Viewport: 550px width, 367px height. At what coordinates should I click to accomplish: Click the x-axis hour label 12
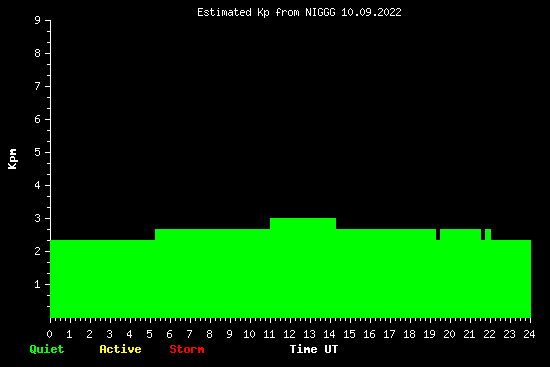pos(289,334)
